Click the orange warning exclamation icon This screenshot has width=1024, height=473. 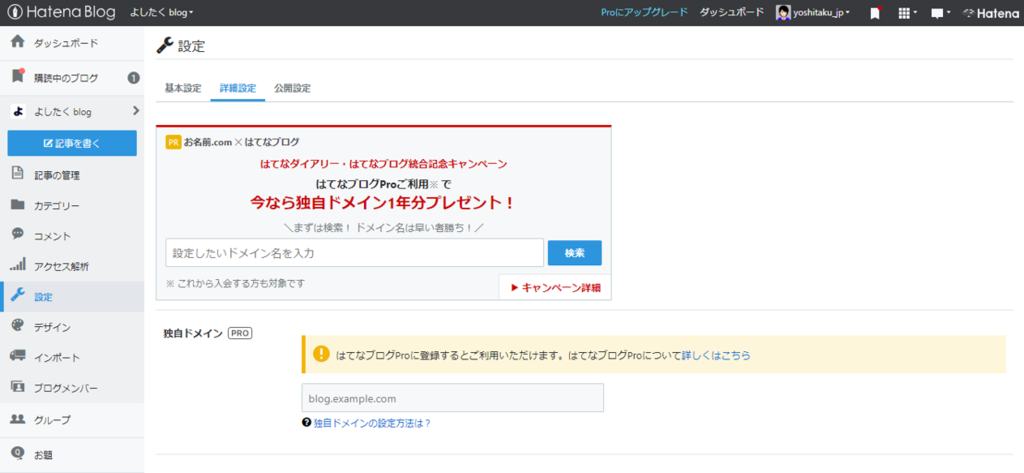[321, 353]
